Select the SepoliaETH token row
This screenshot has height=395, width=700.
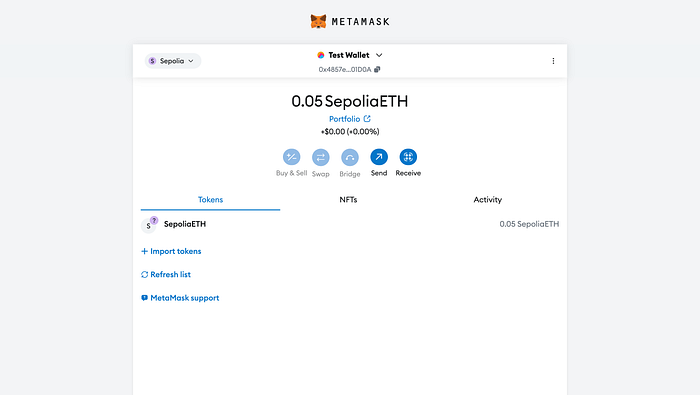pyautogui.click(x=350, y=225)
